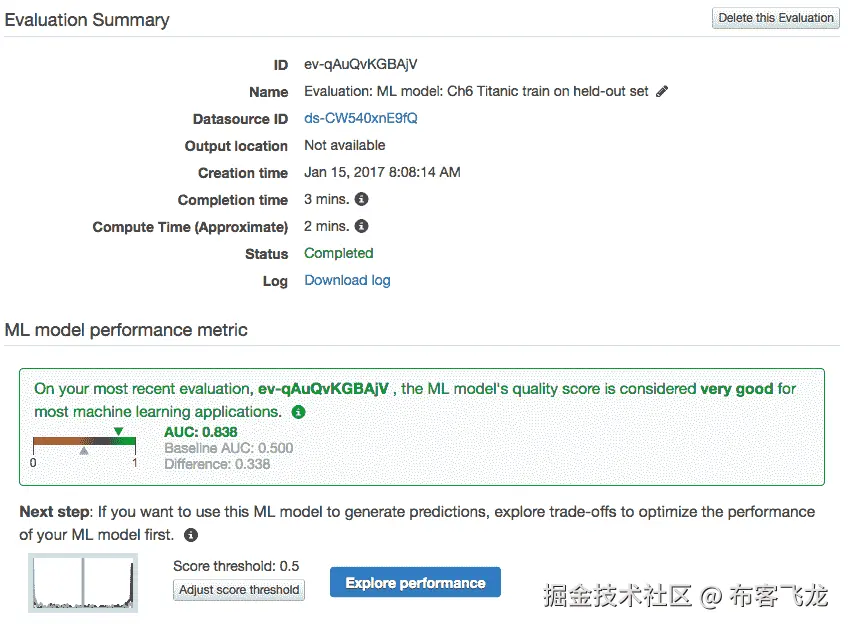This screenshot has width=848, height=629.
Task: Click the gray baseline AUC marker
Action: coord(84,451)
